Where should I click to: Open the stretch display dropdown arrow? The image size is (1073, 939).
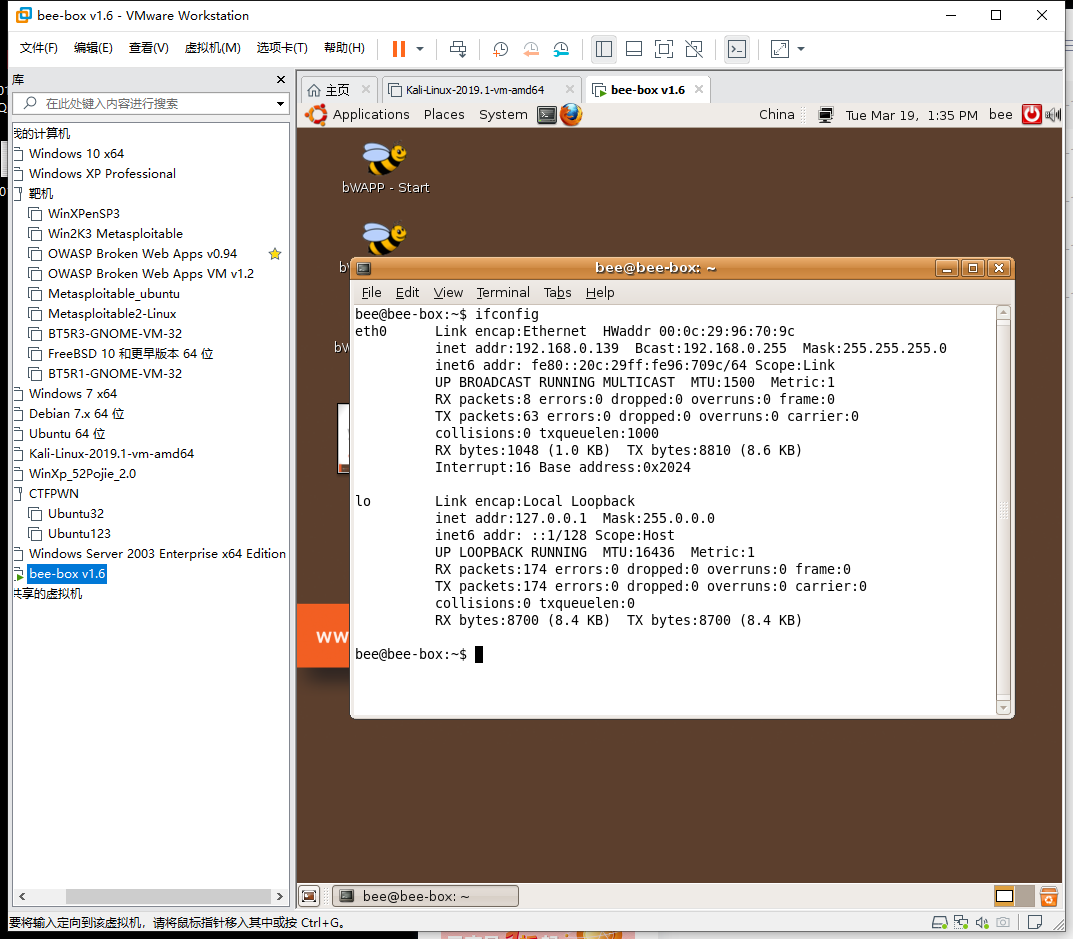click(x=801, y=49)
